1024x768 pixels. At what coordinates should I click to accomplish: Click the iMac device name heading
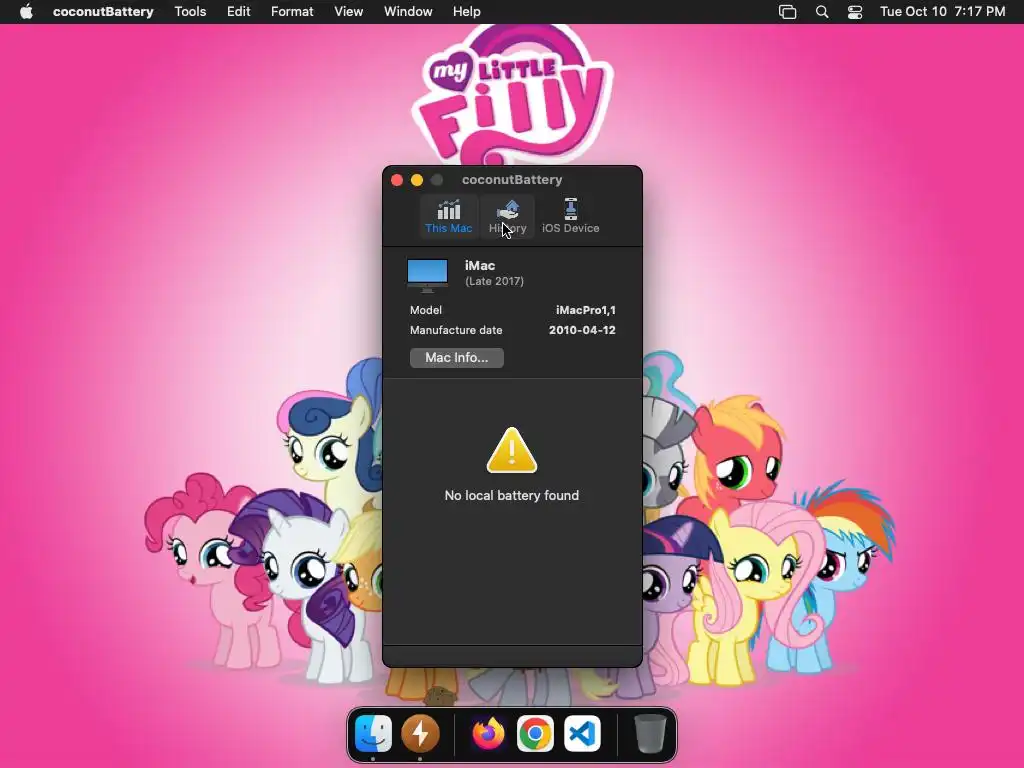tap(480, 265)
